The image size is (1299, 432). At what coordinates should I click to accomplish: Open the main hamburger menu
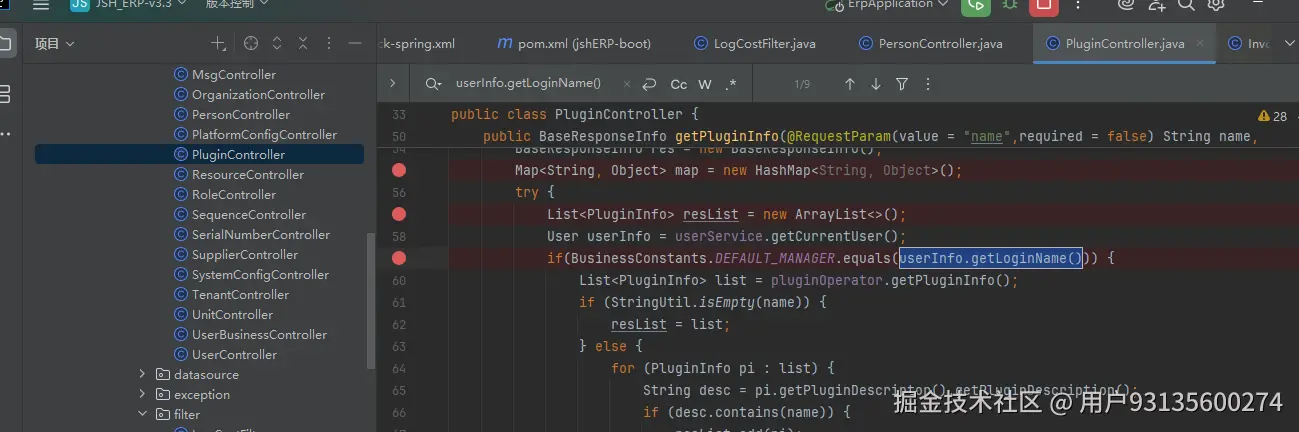pyautogui.click(x=41, y=5)
